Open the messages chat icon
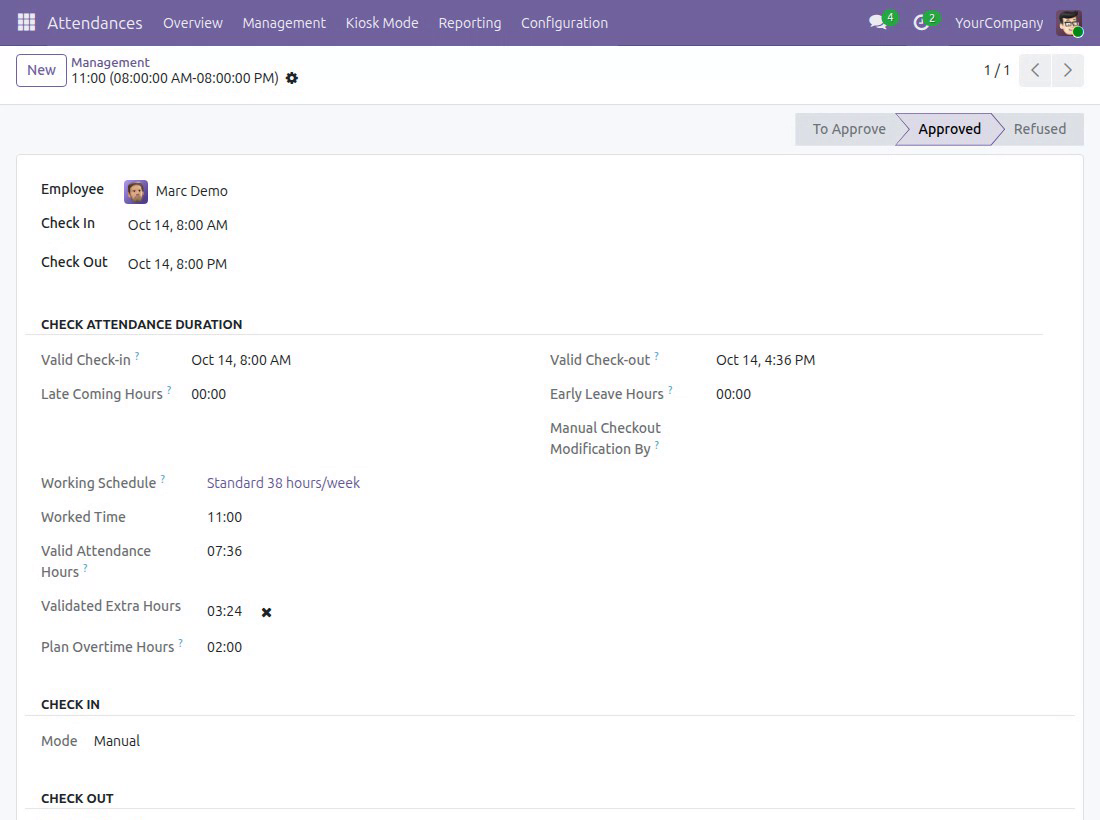The image size is (1100, 820). coord(878,22)
